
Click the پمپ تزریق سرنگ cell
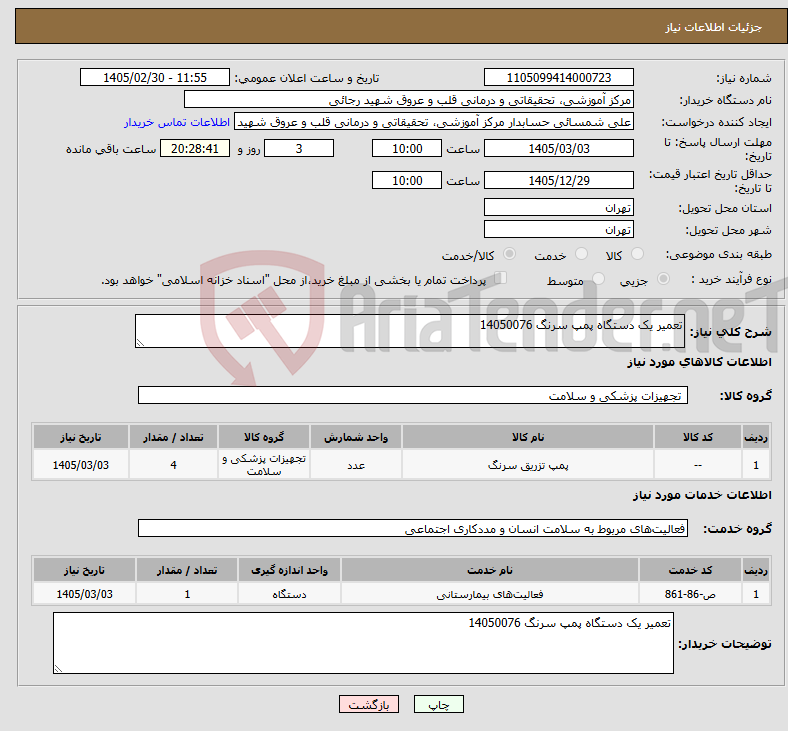528,465
